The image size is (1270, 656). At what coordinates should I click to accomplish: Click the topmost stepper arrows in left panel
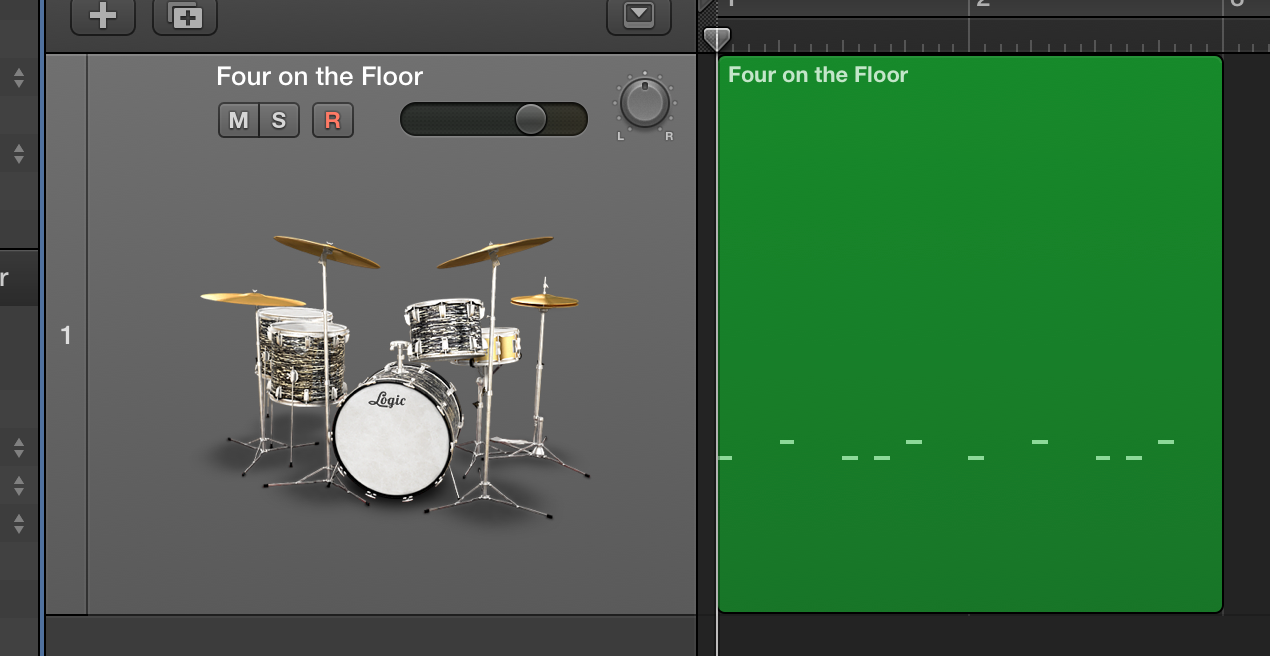pyautogui.click(x=18, y=77)
